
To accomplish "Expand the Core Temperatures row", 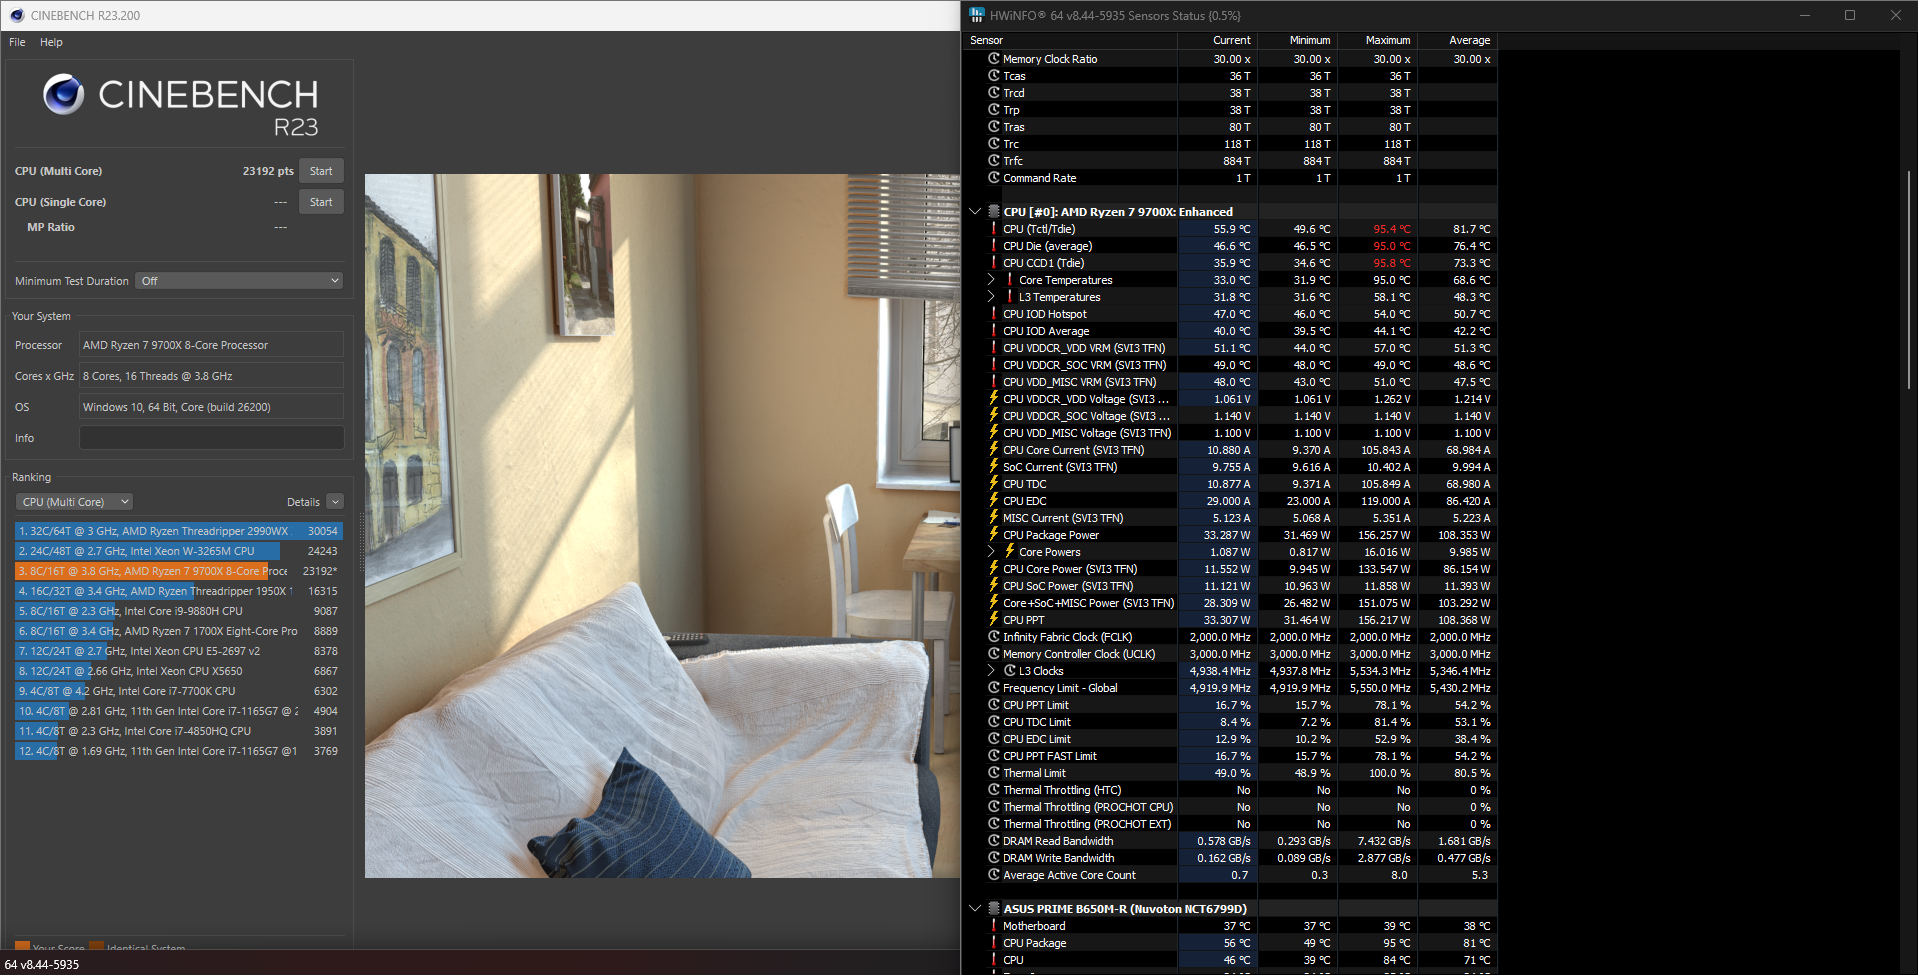I will pyautogui.click(x=991, y=280).
